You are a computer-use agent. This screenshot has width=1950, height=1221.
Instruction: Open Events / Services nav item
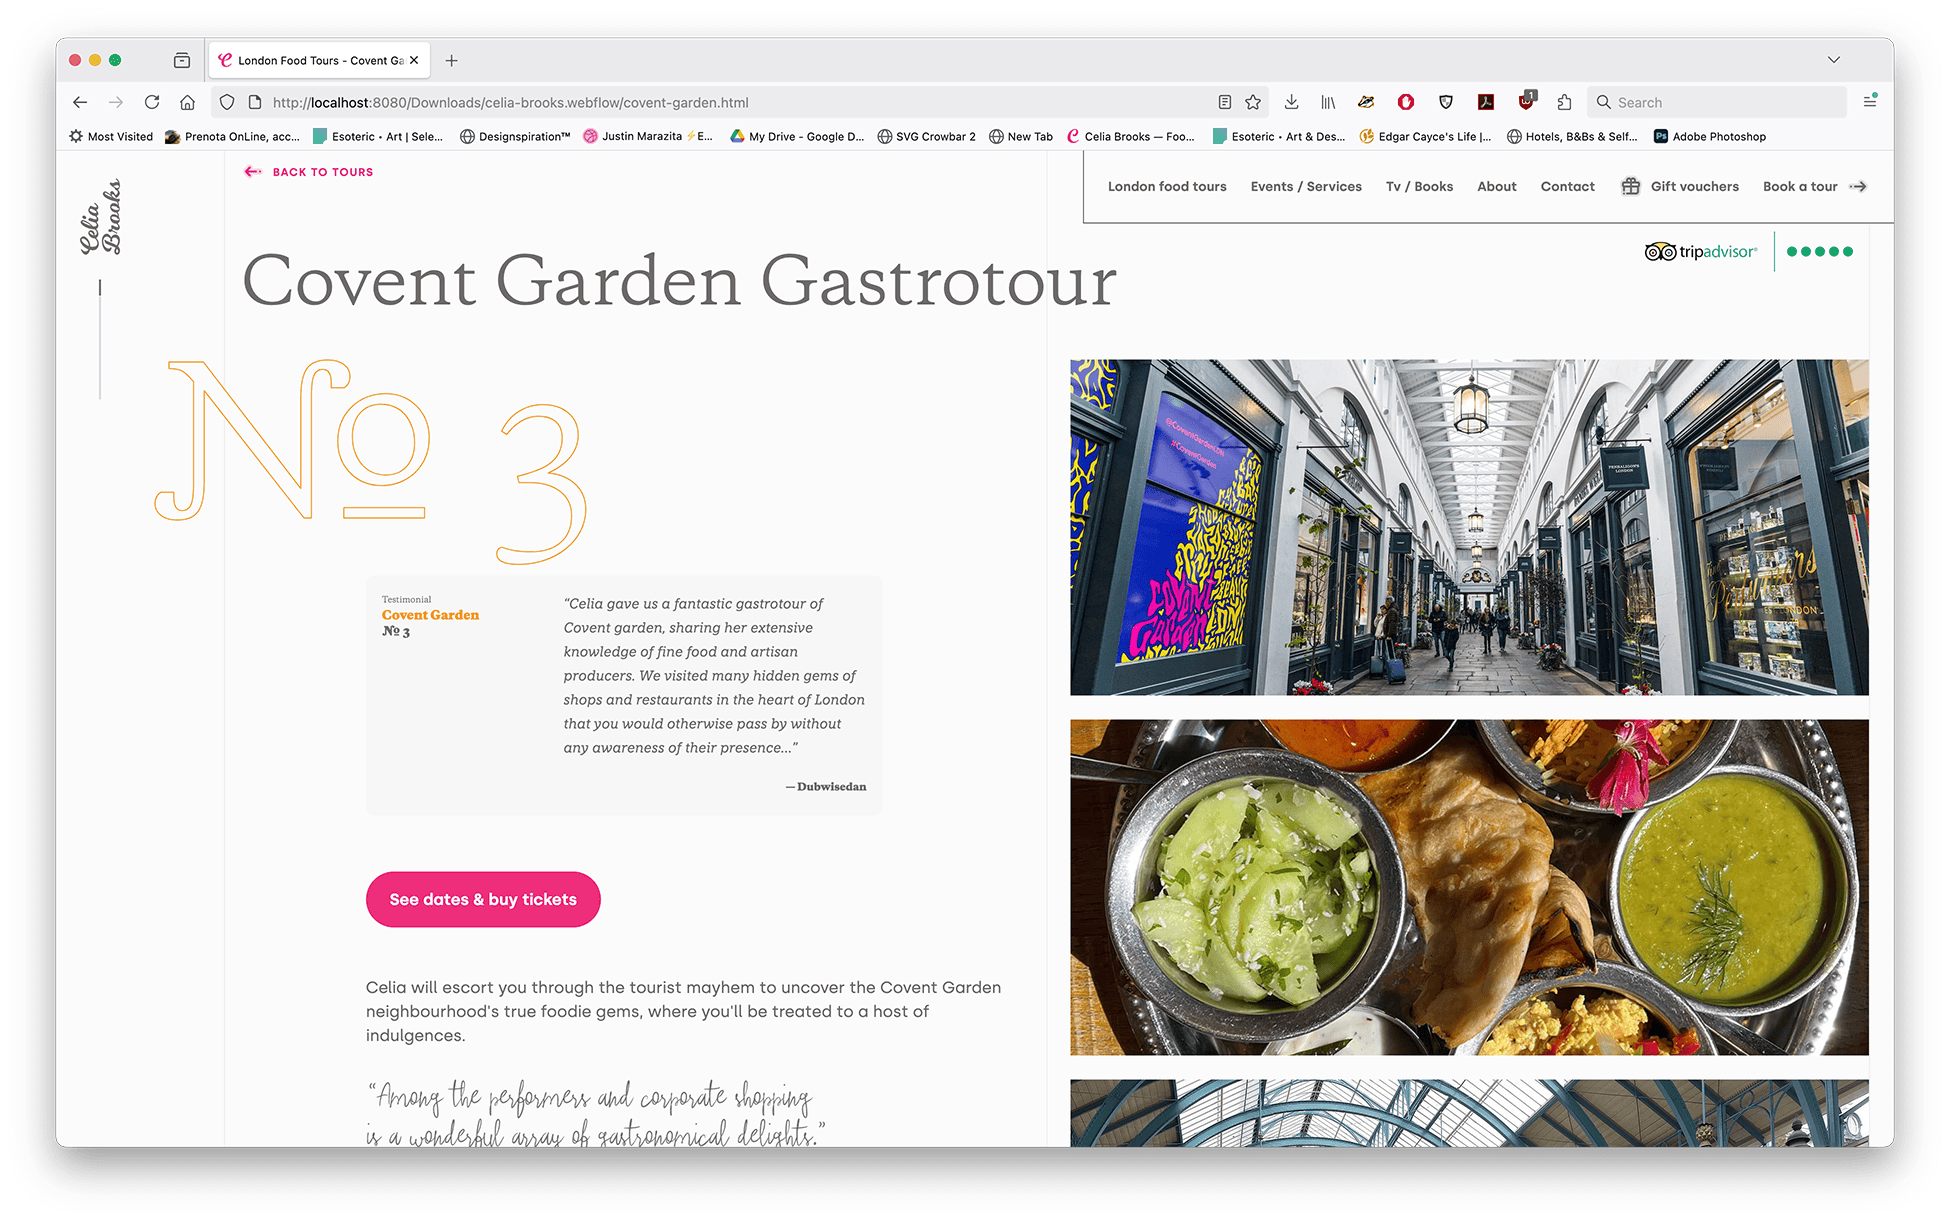pyautogui.click(x=1306, y=187)
